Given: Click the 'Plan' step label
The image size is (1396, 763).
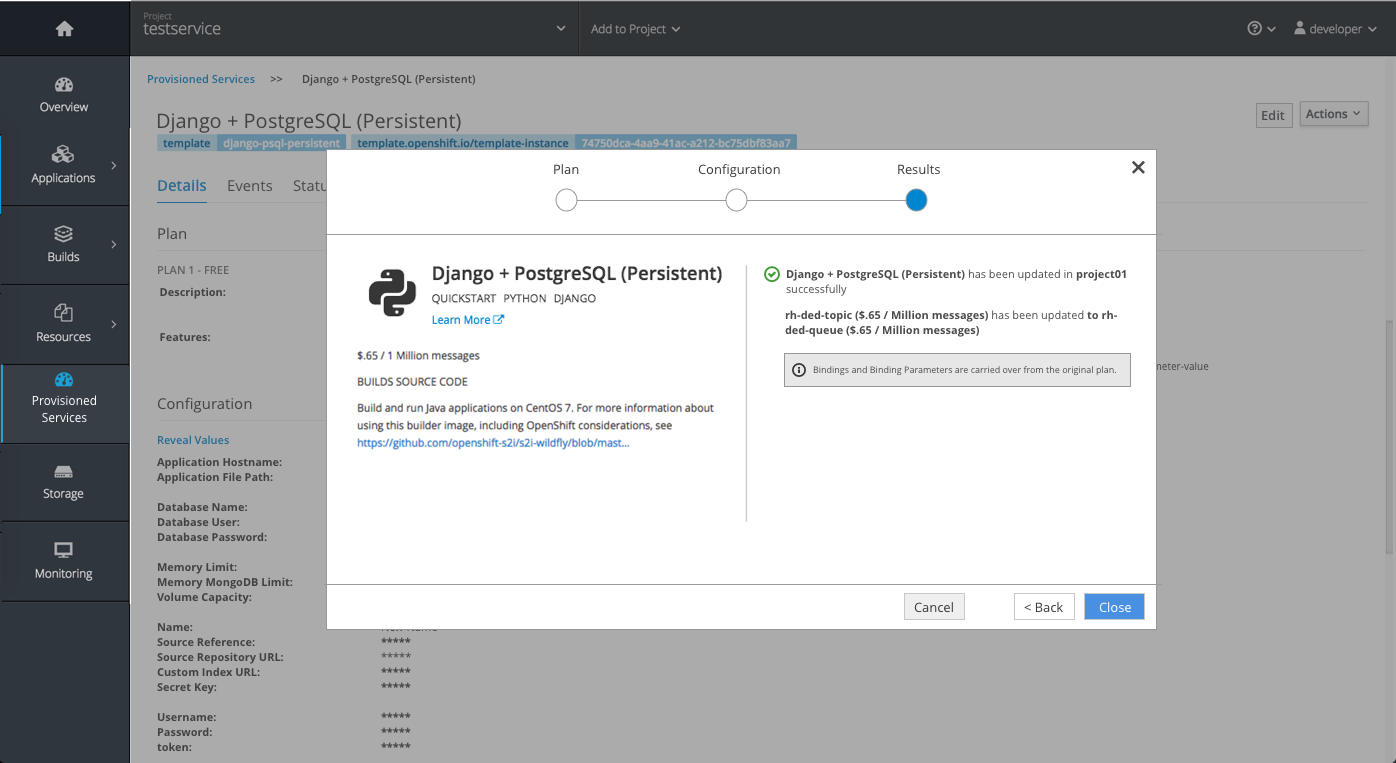Looking at the screenshot, I should [x=566, y=170].
